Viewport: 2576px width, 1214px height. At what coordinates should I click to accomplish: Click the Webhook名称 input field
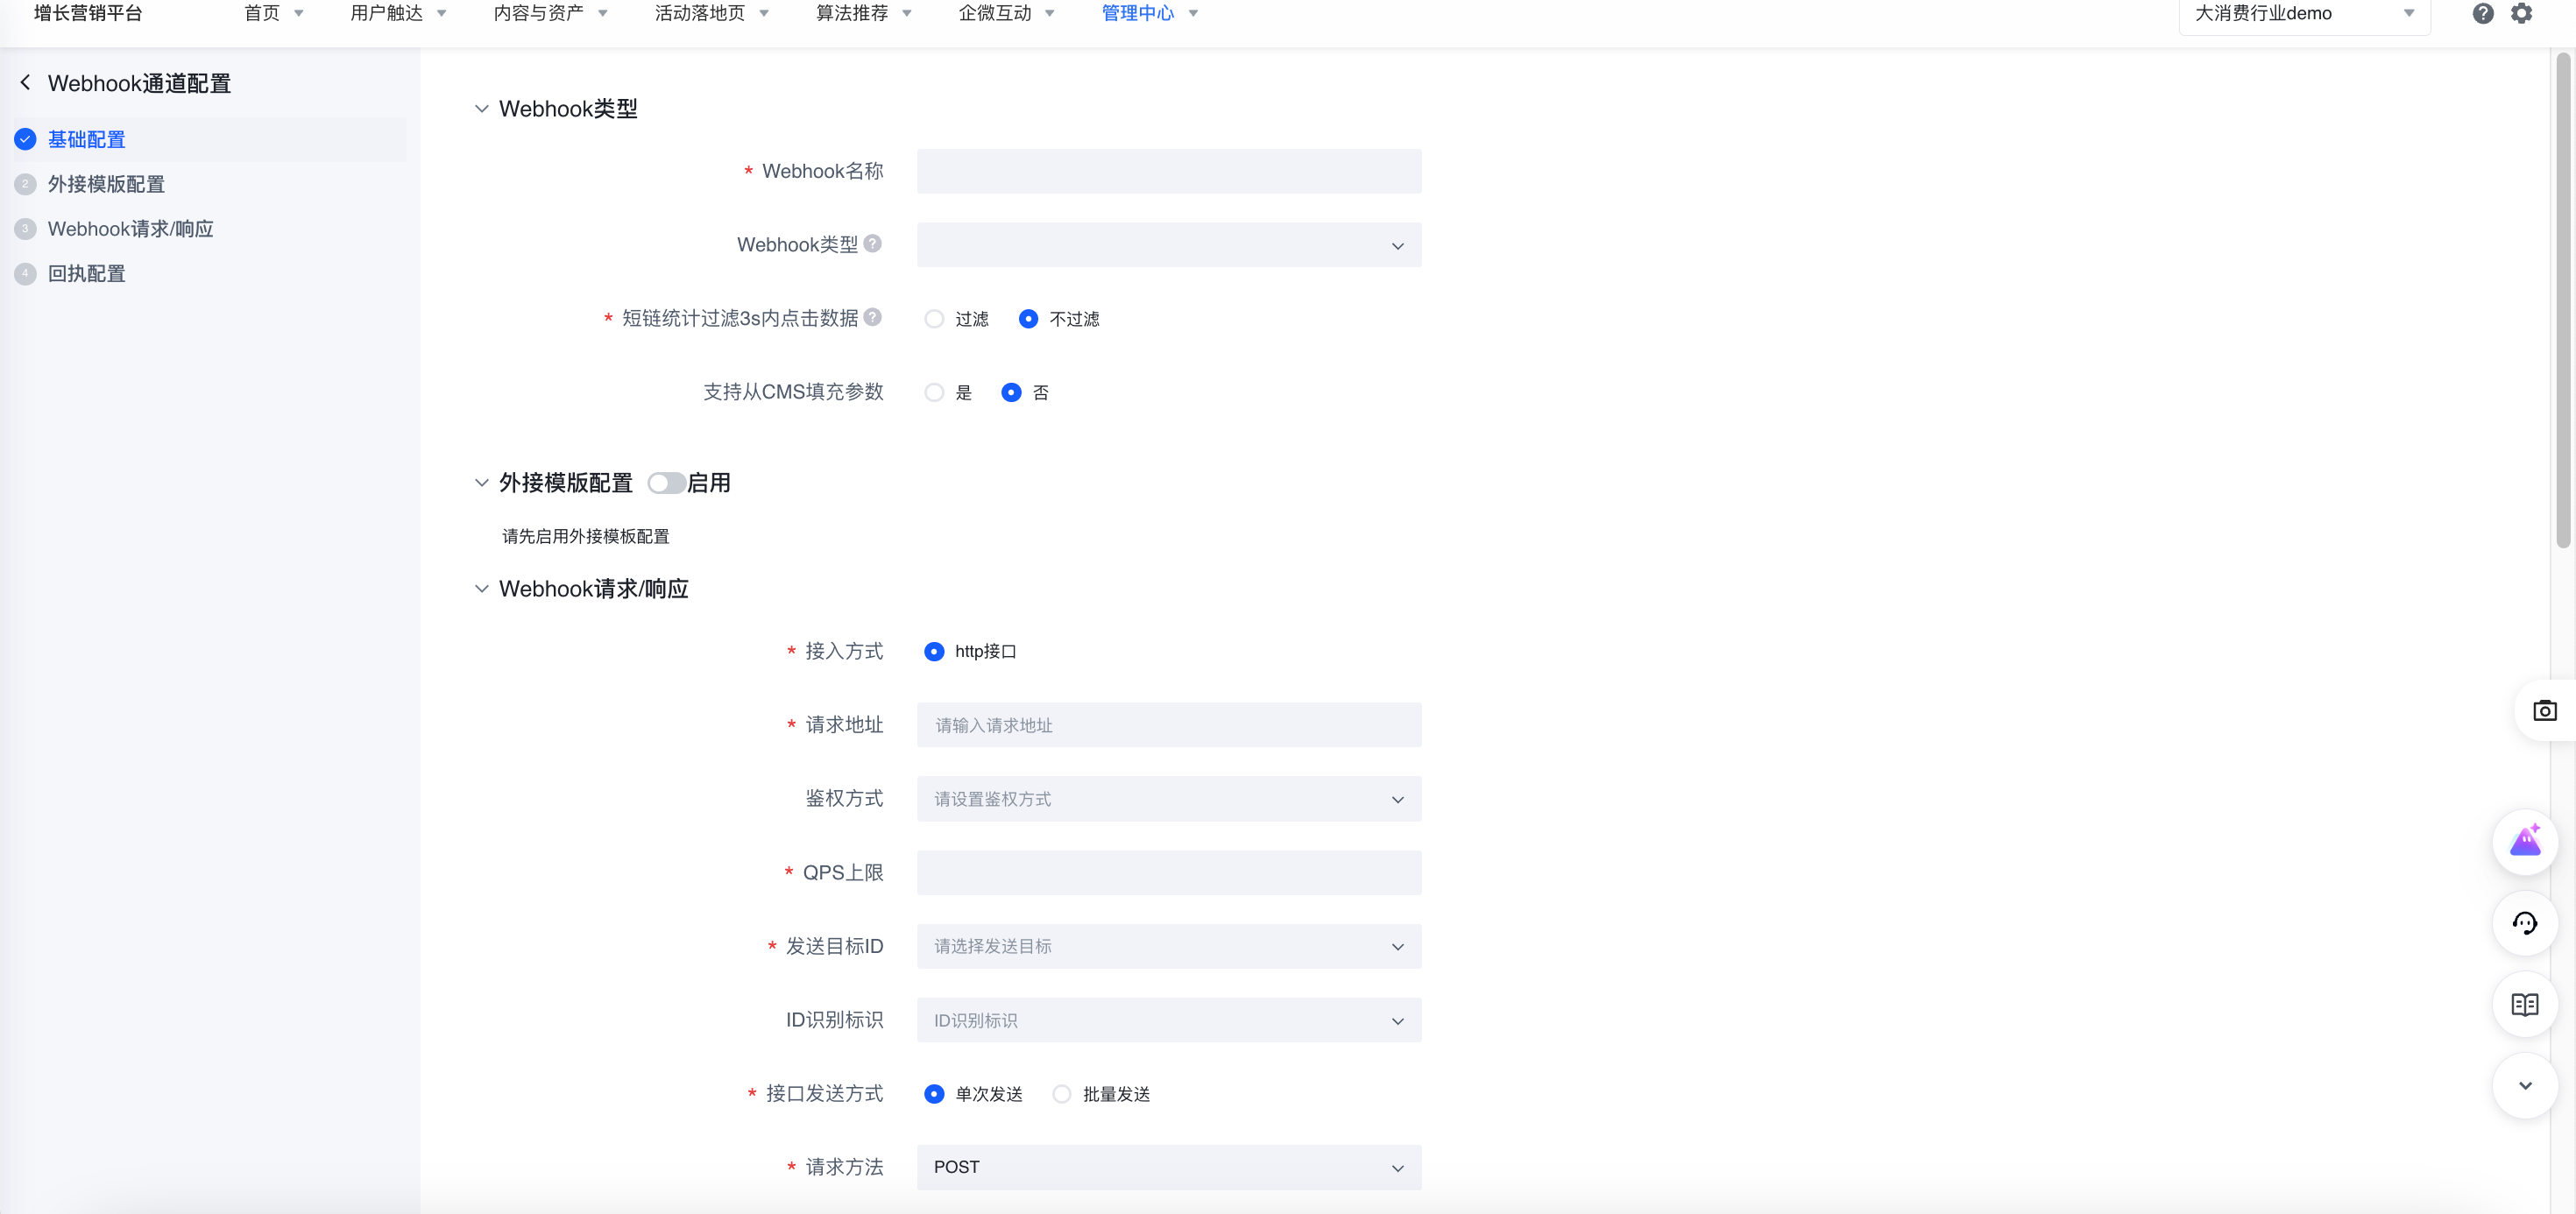[x=1169, y=171]
